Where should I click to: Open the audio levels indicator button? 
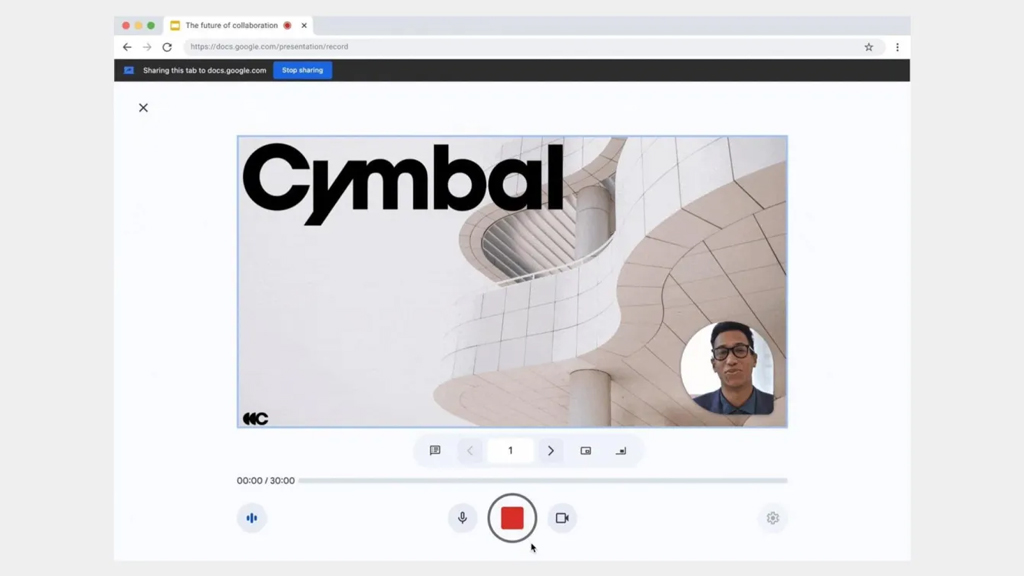pyautogui.click(x=251, y=518)
